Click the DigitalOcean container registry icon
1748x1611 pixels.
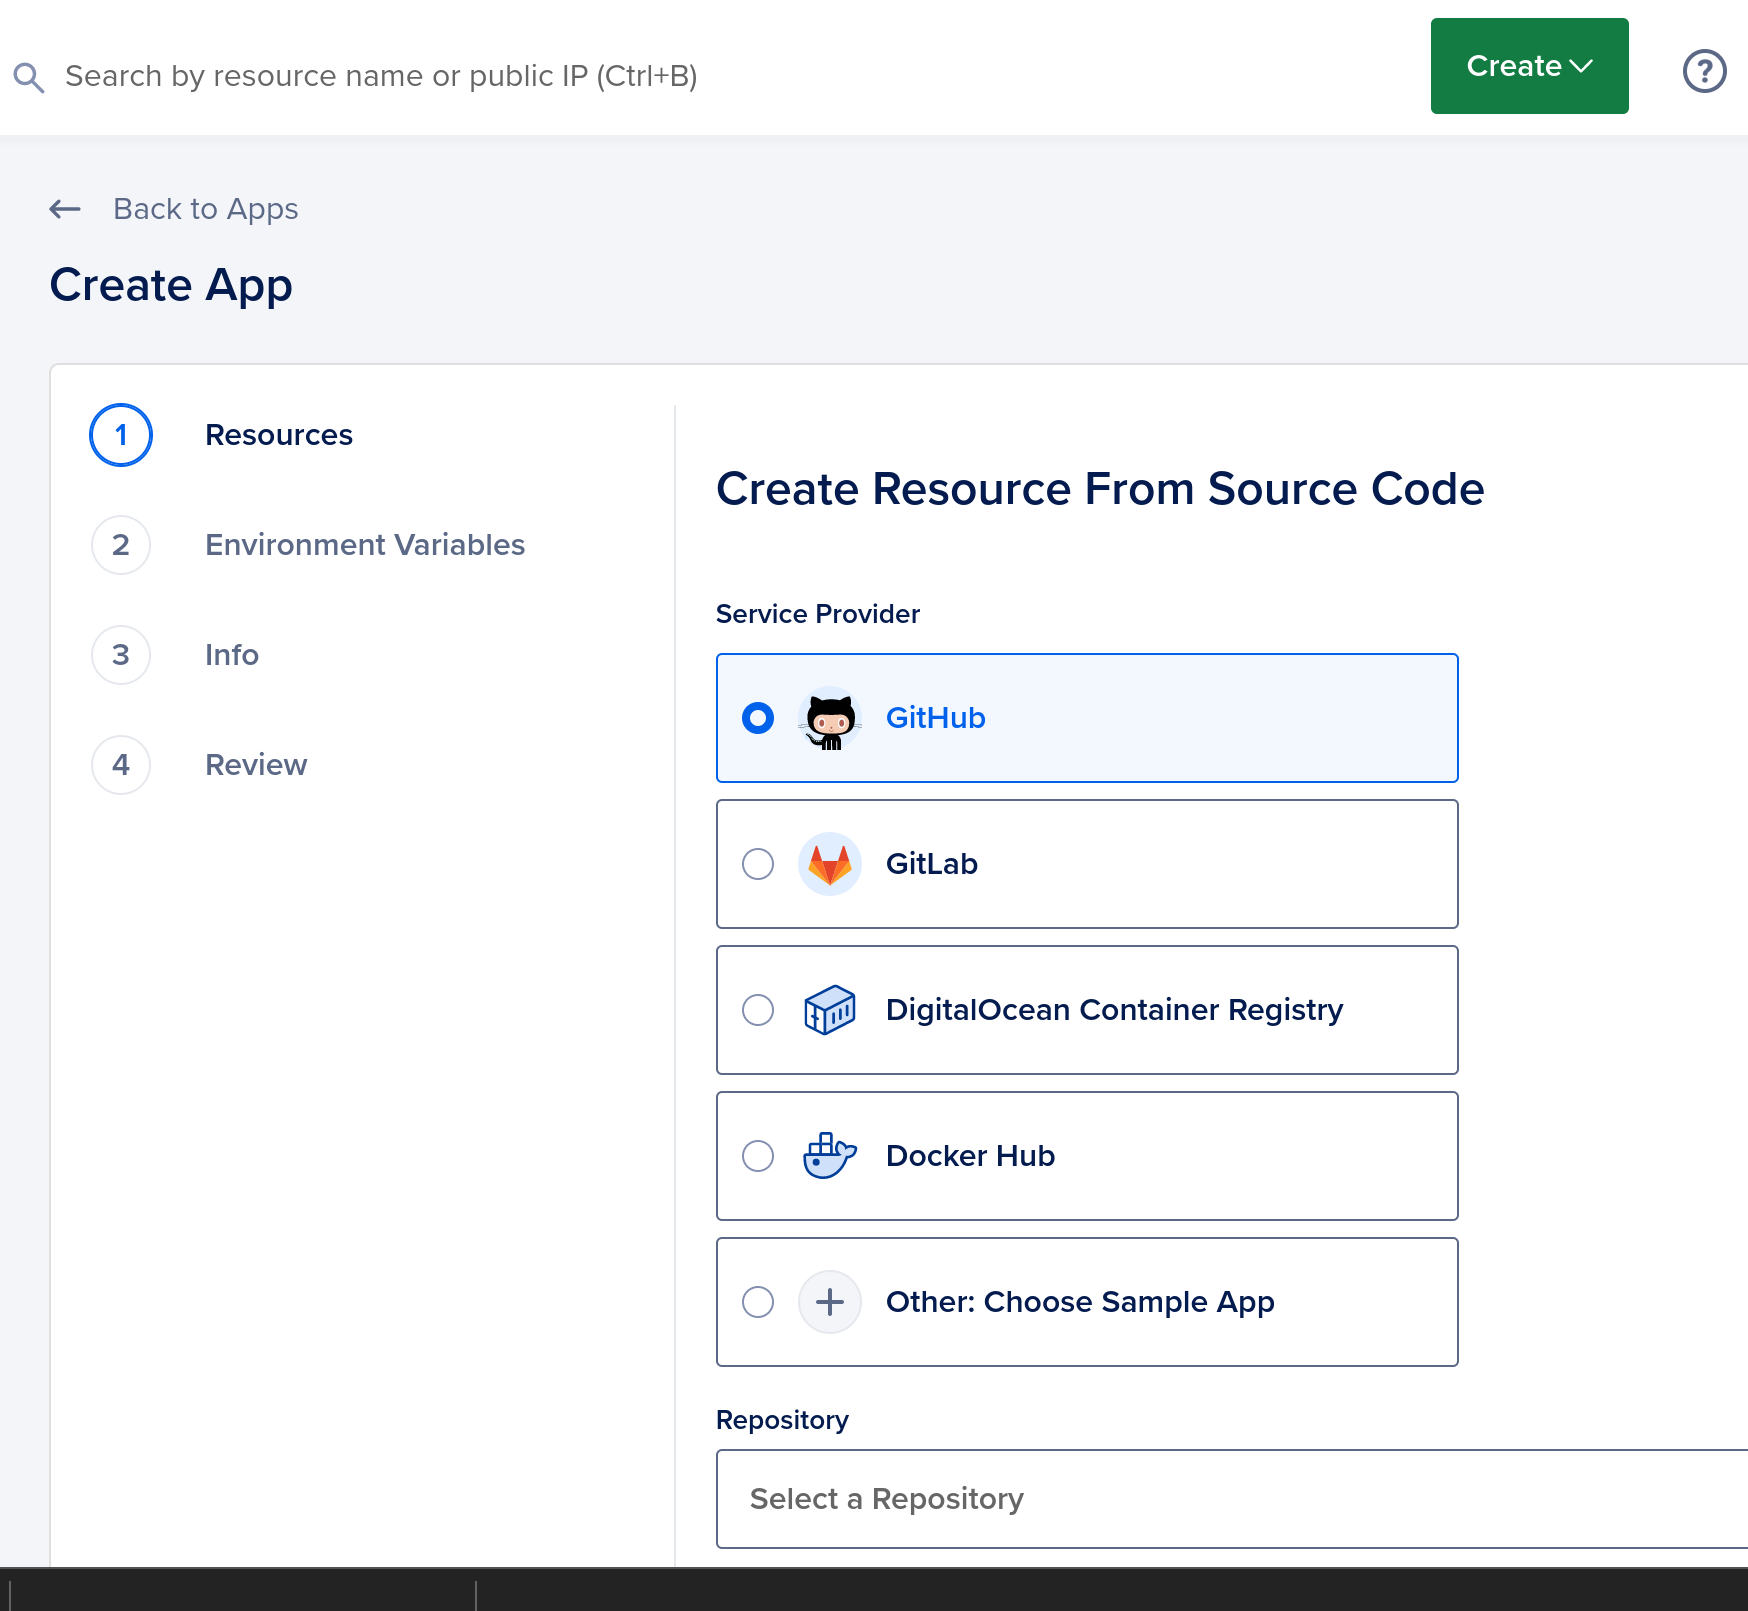tap(830, 1010)
